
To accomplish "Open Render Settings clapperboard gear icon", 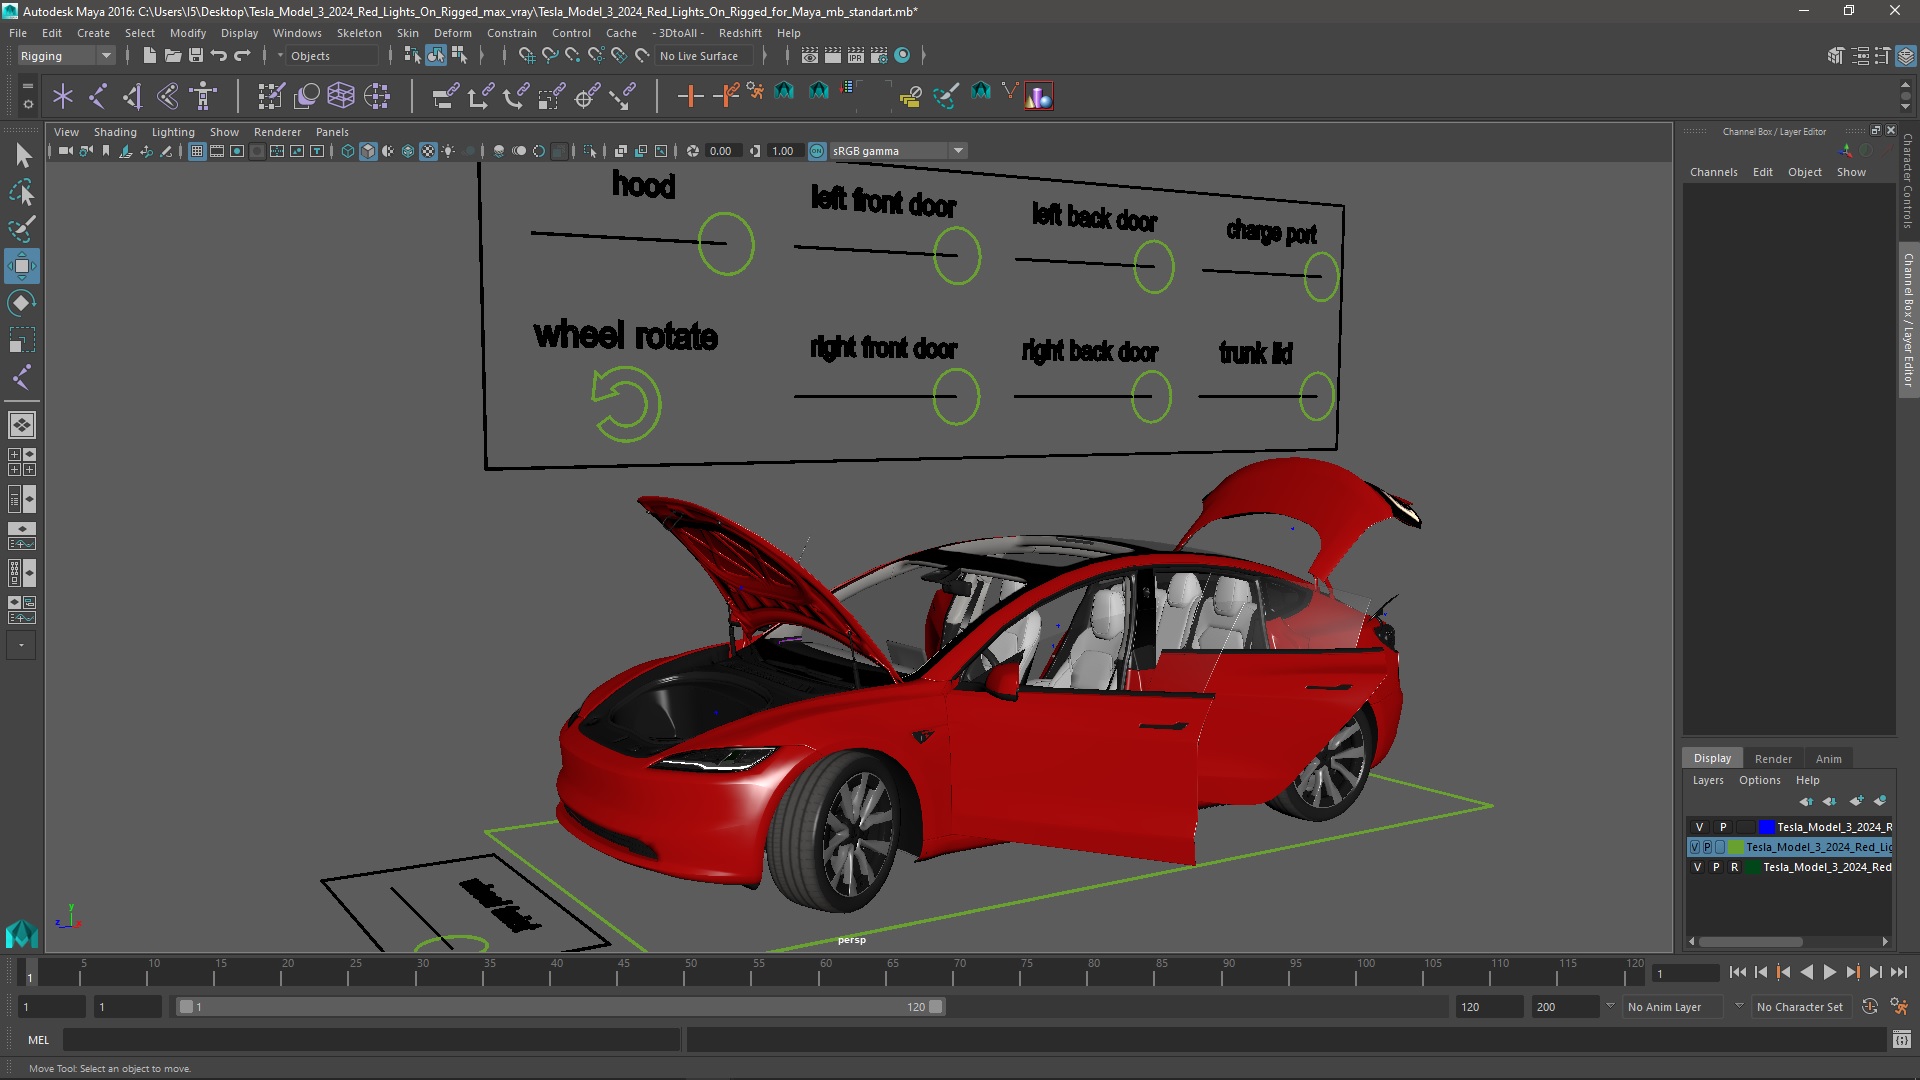I will (879, 56).
